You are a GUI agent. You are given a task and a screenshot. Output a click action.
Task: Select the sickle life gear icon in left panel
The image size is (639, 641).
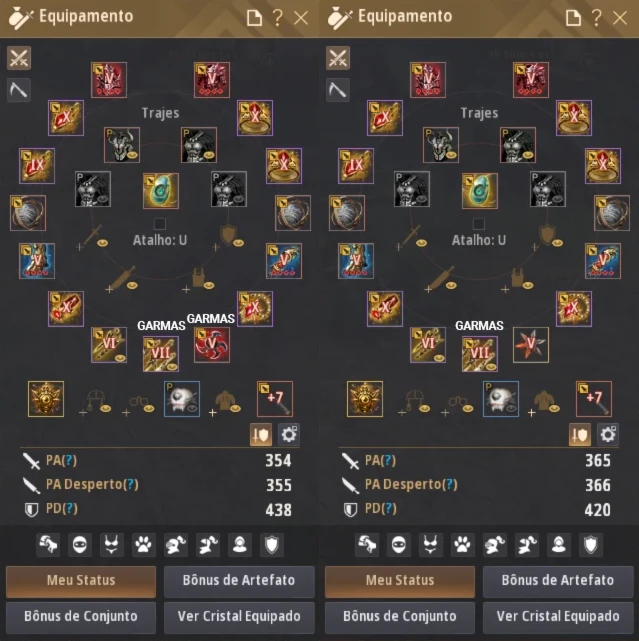(19, 90)
